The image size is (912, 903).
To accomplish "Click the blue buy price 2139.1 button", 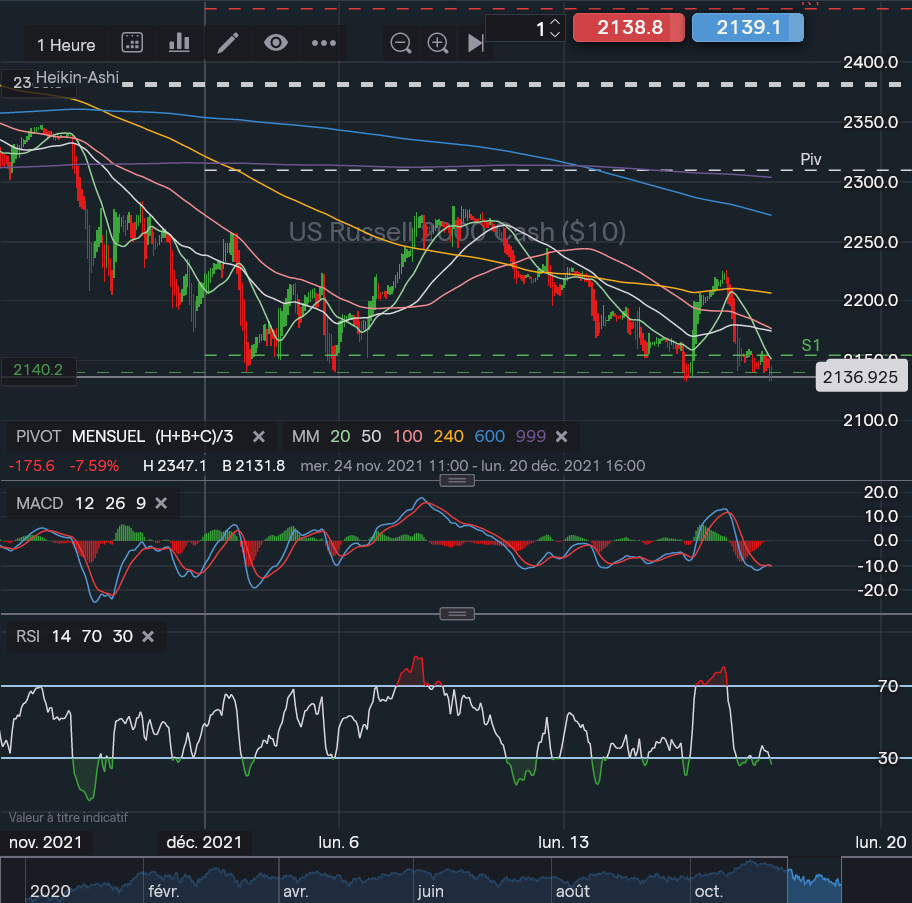I will tap(748, 27).
